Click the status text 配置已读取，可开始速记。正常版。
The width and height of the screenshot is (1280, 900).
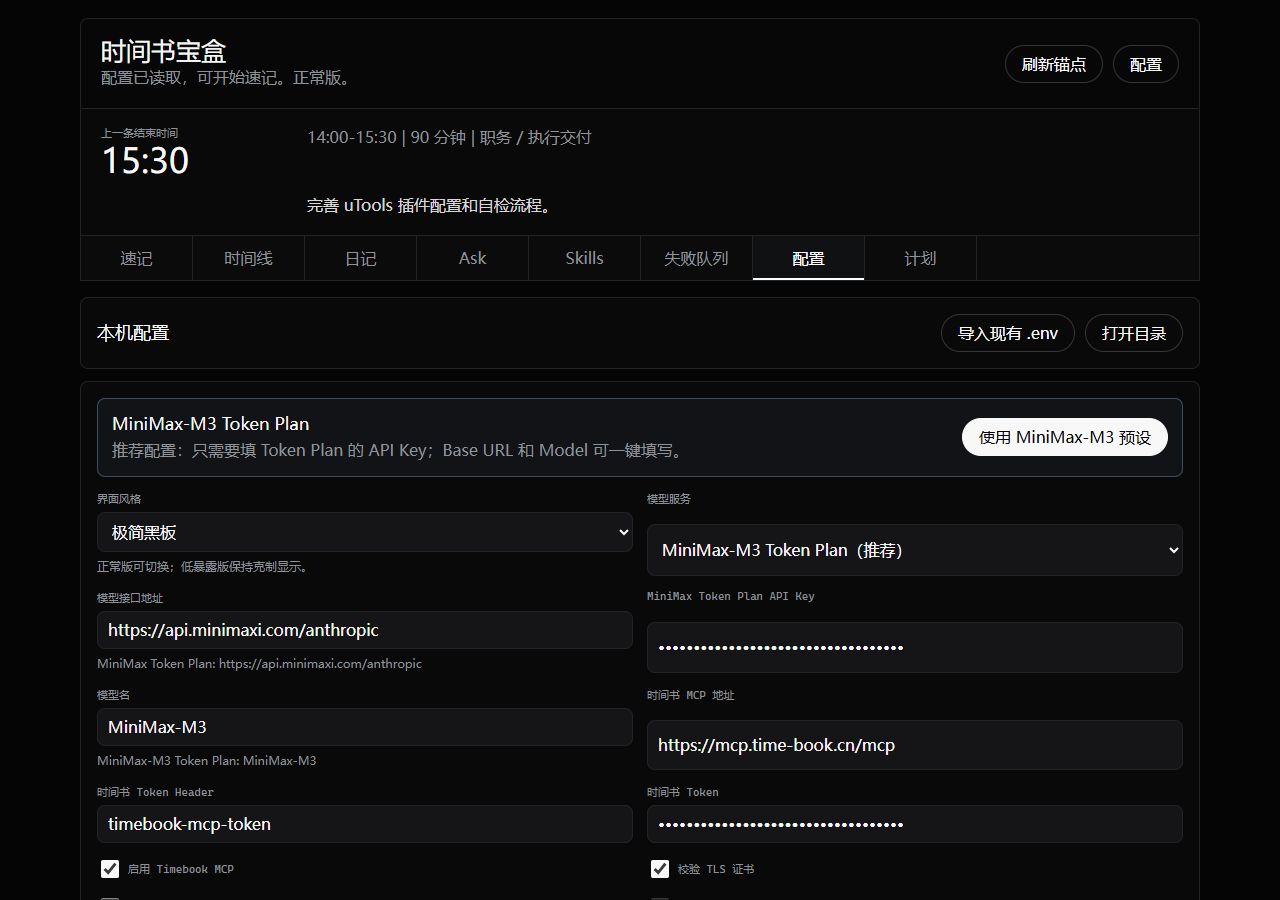229,78
